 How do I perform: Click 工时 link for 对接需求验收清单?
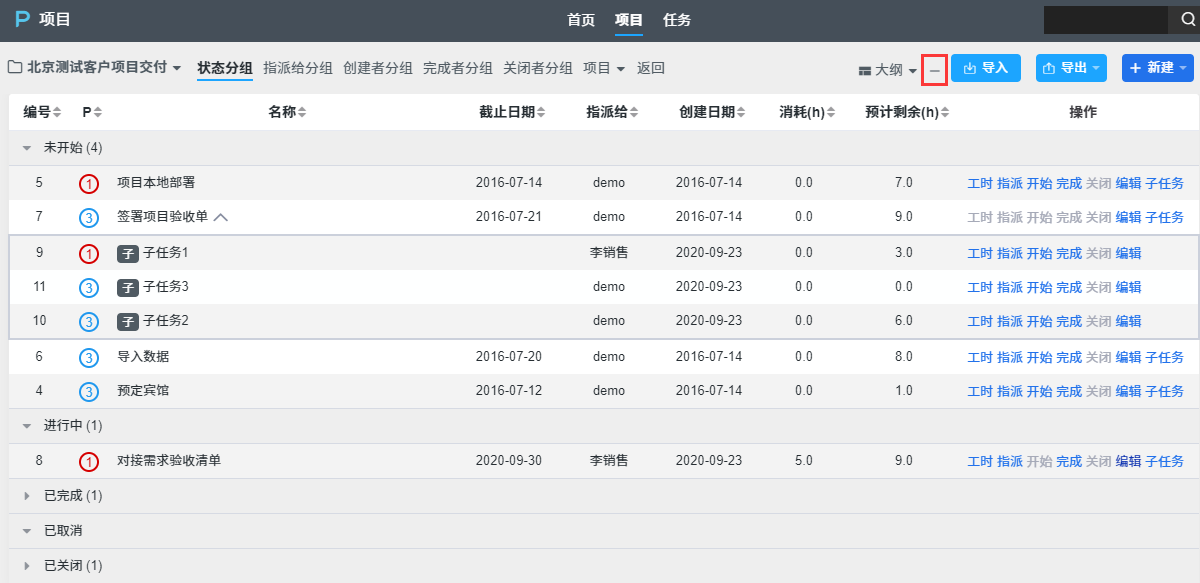[980, 461]
